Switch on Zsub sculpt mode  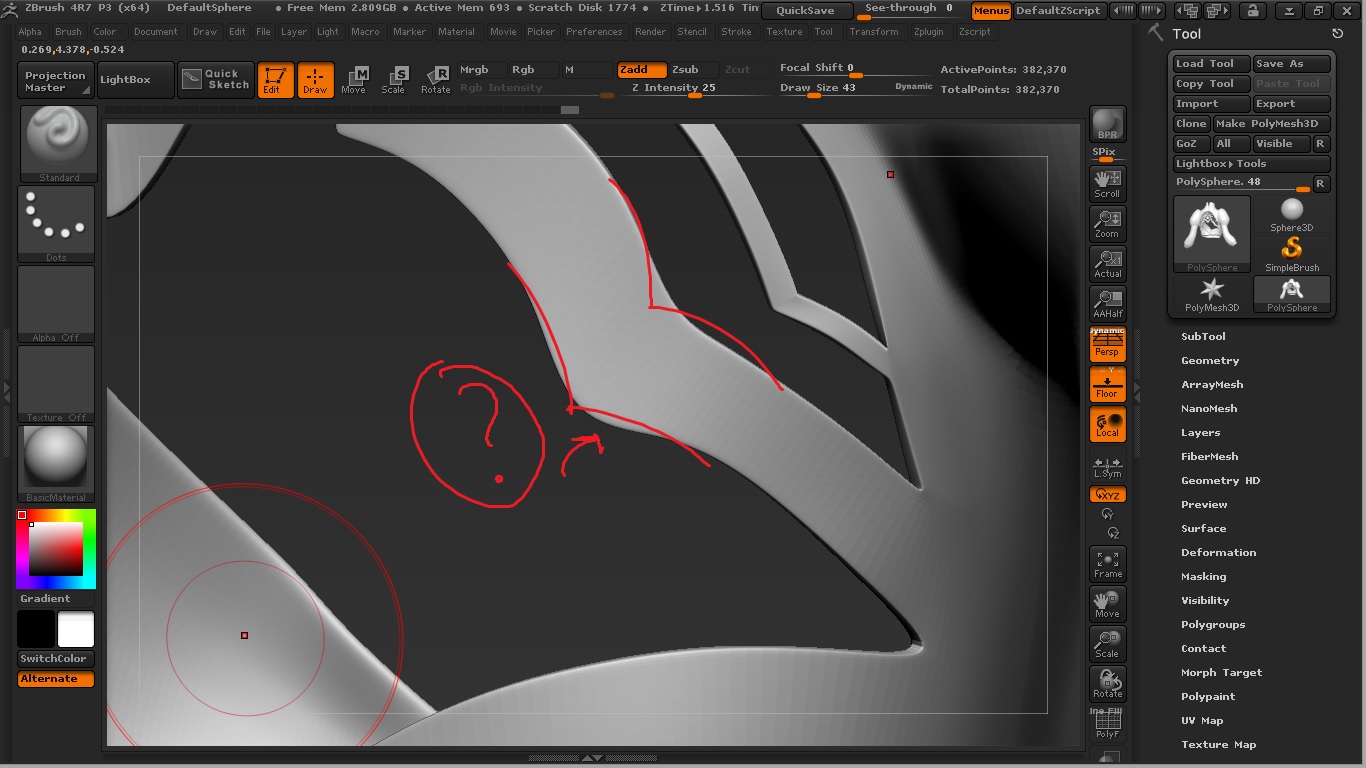(685, 70)
